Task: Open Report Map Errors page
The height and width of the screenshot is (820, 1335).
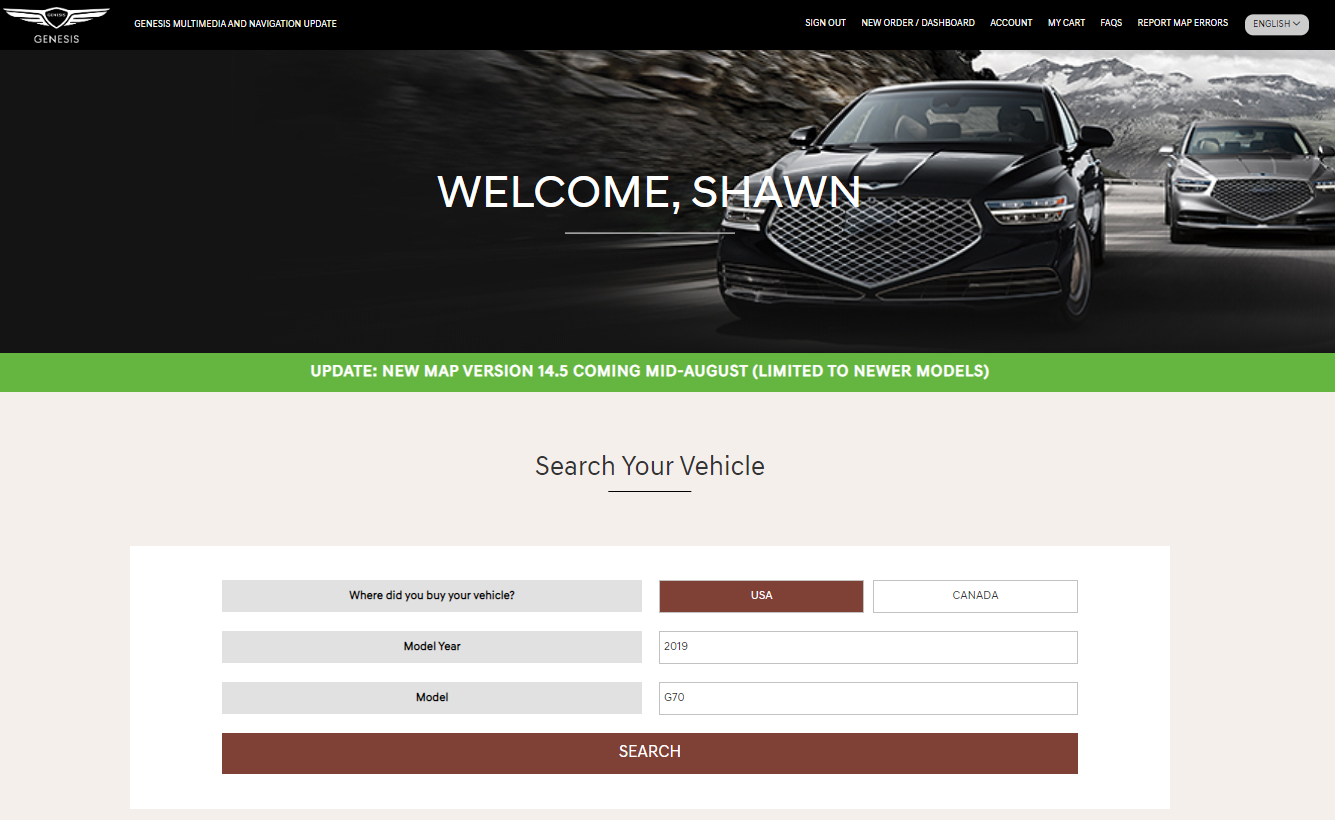Action: click(1183, 23)
